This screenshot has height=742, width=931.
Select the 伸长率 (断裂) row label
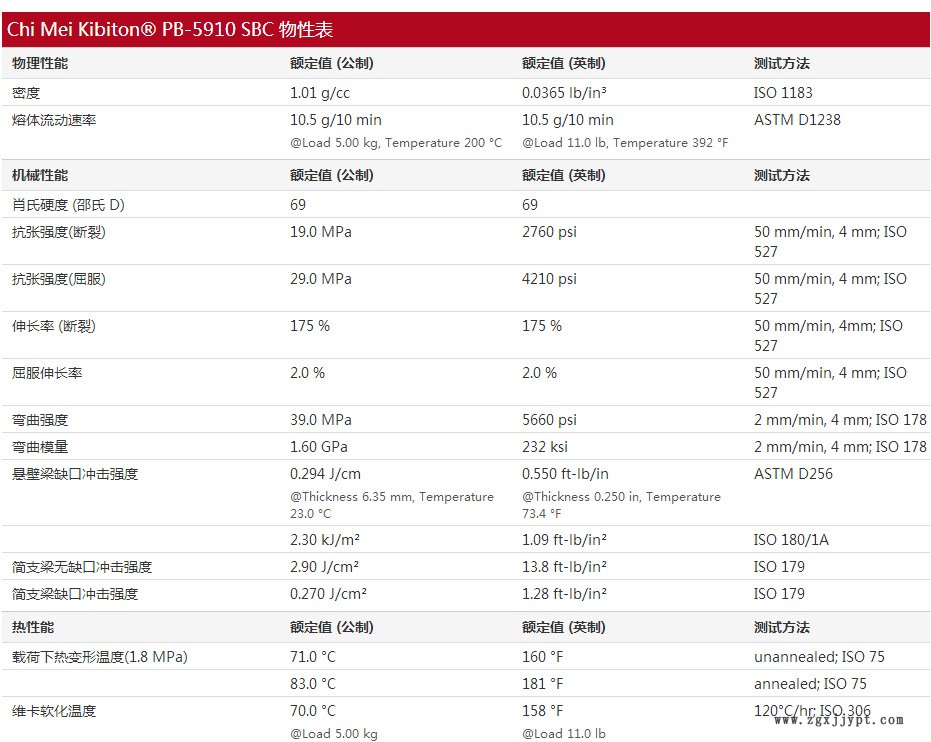click(x=54, y=326)
